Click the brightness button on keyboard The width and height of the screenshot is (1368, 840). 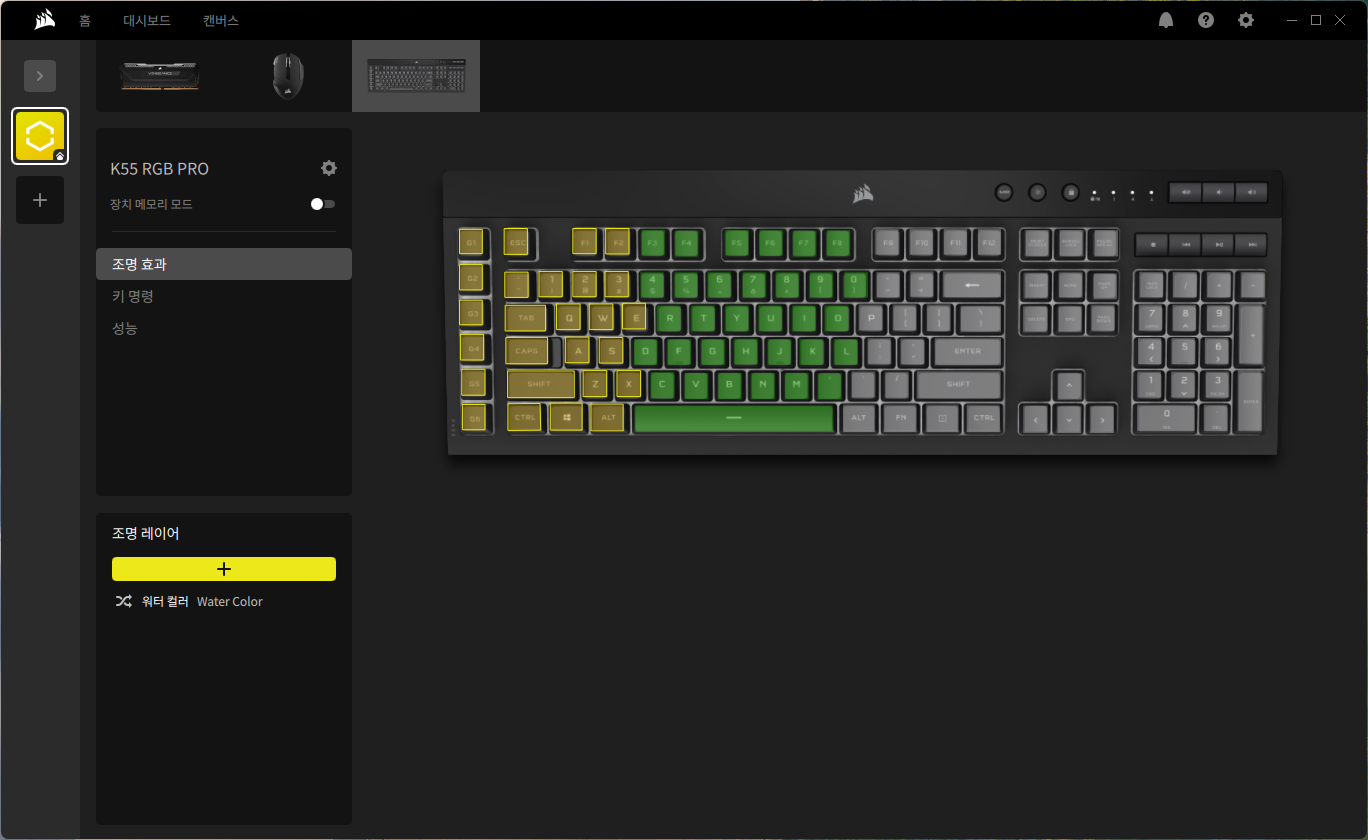pos(1037,192)
